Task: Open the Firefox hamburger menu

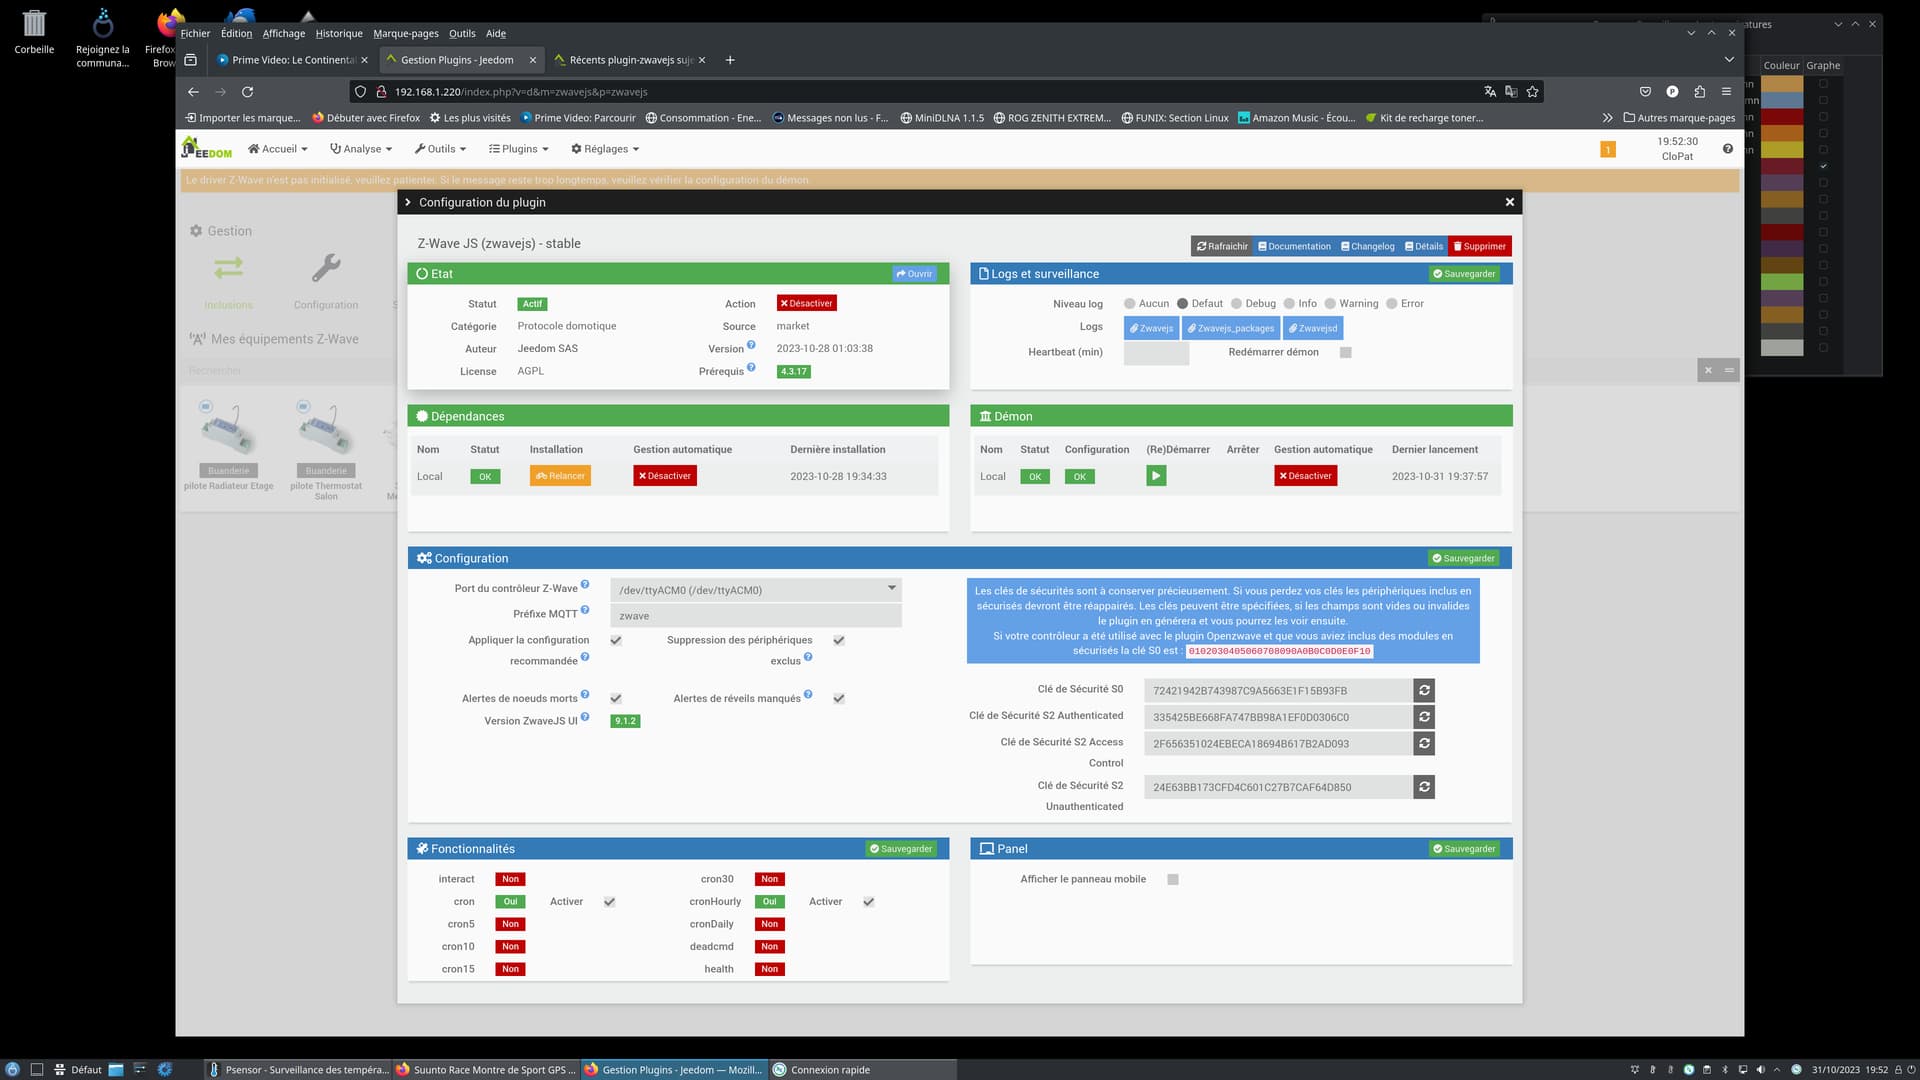Action: (1726, 91)
